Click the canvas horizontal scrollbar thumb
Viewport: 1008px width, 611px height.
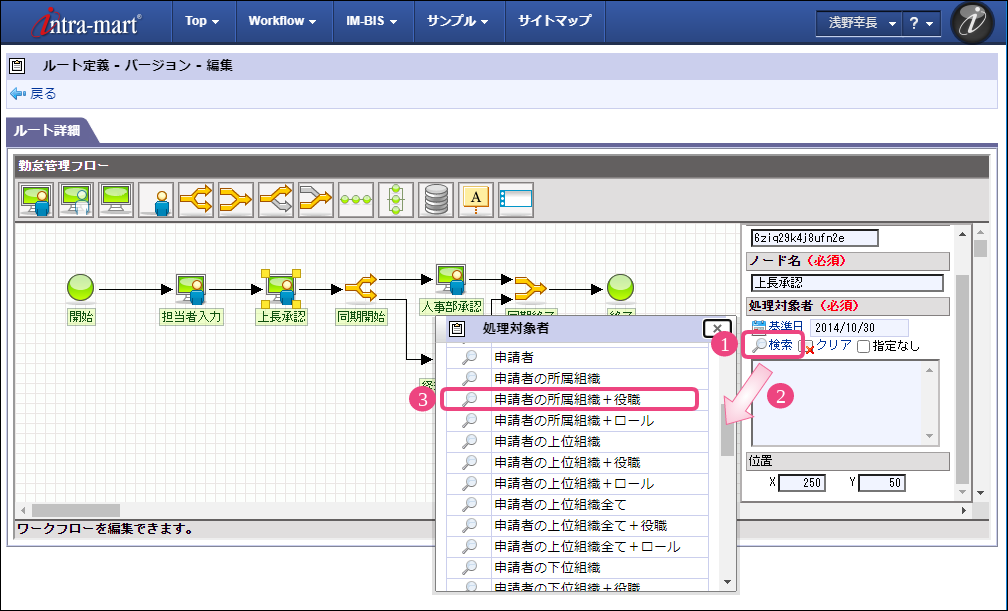pos(76,511)
